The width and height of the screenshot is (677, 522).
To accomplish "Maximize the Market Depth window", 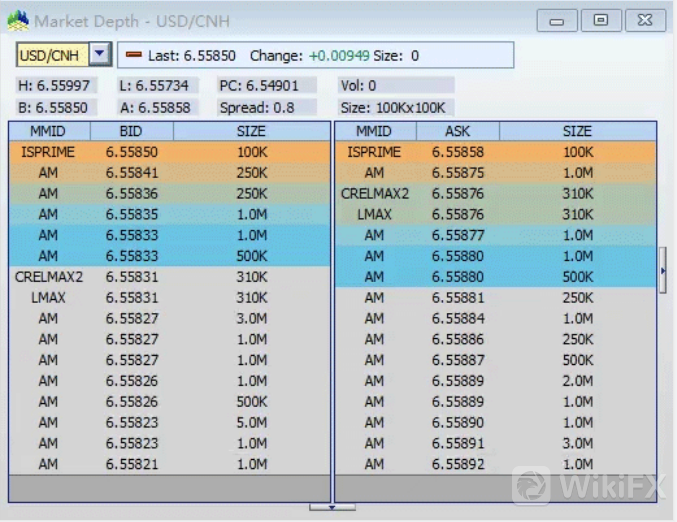I will point(600,20).
